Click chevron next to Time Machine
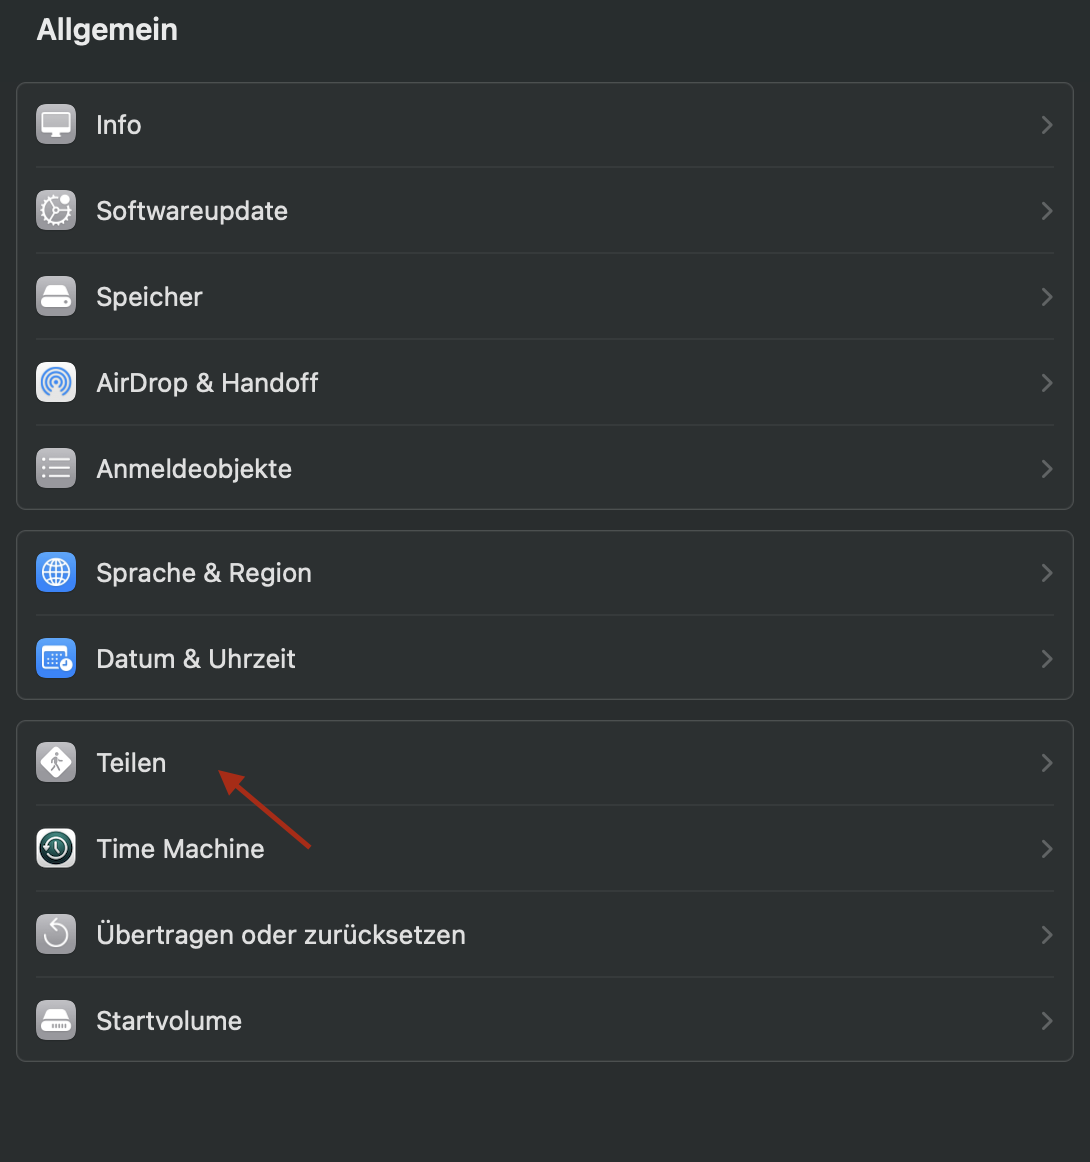1090x1162 pixels. coord(1047,849)
